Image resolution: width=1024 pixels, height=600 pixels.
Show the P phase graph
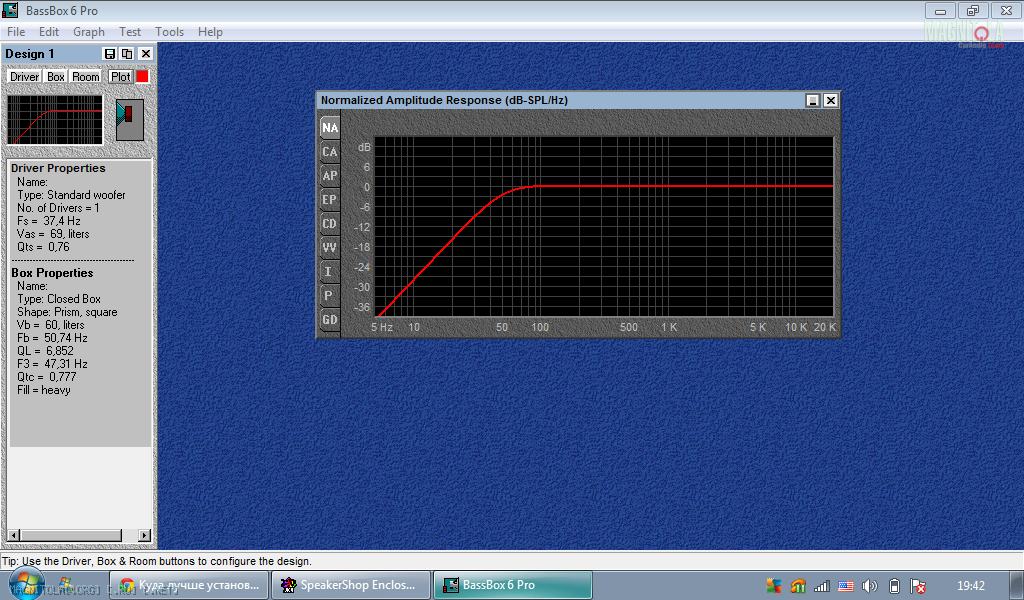329,296
